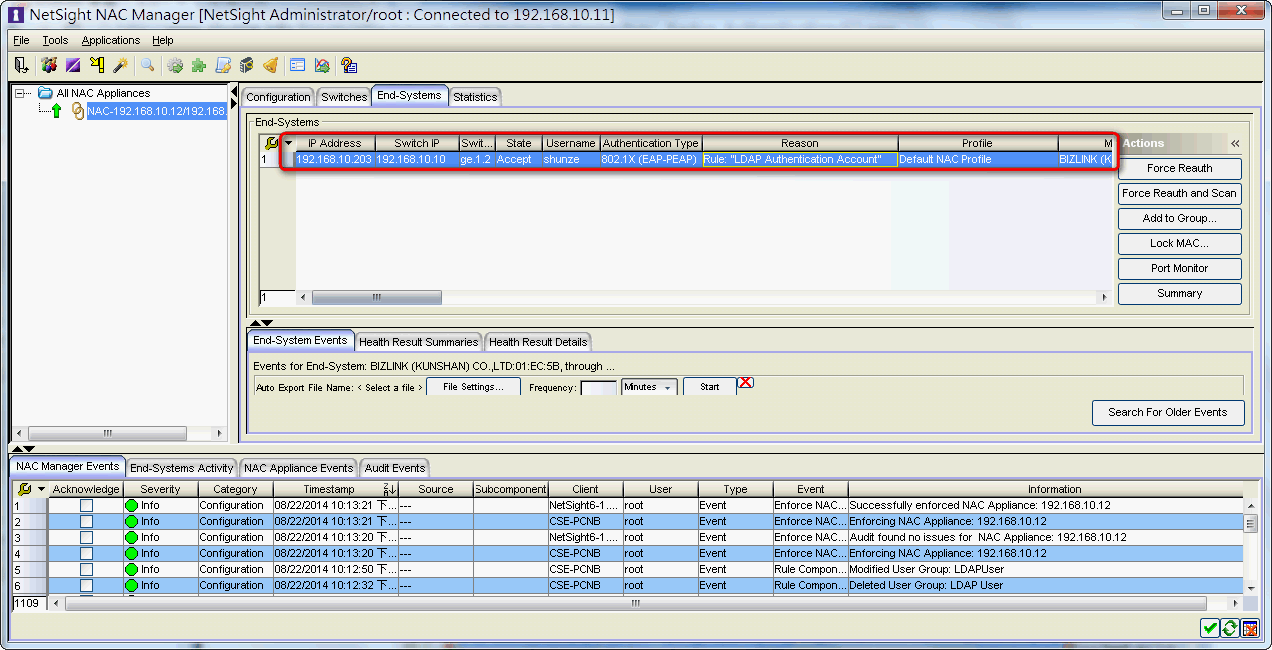Image resolution: width=1272 pixels, height=650 pixels.
Task: Click the Frequency input field
Action: (599, 388)
